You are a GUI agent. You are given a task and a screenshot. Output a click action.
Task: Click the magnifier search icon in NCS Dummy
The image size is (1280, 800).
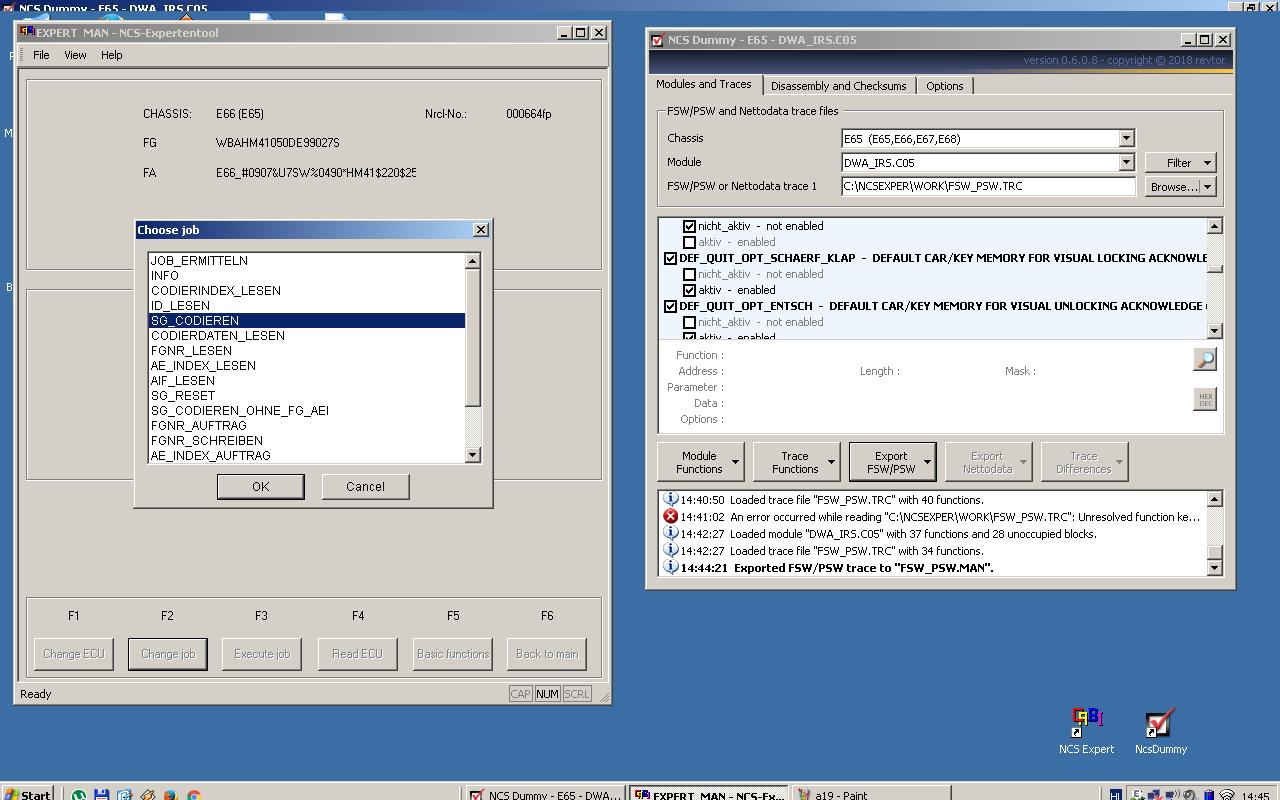click(x=1205, y=359)
